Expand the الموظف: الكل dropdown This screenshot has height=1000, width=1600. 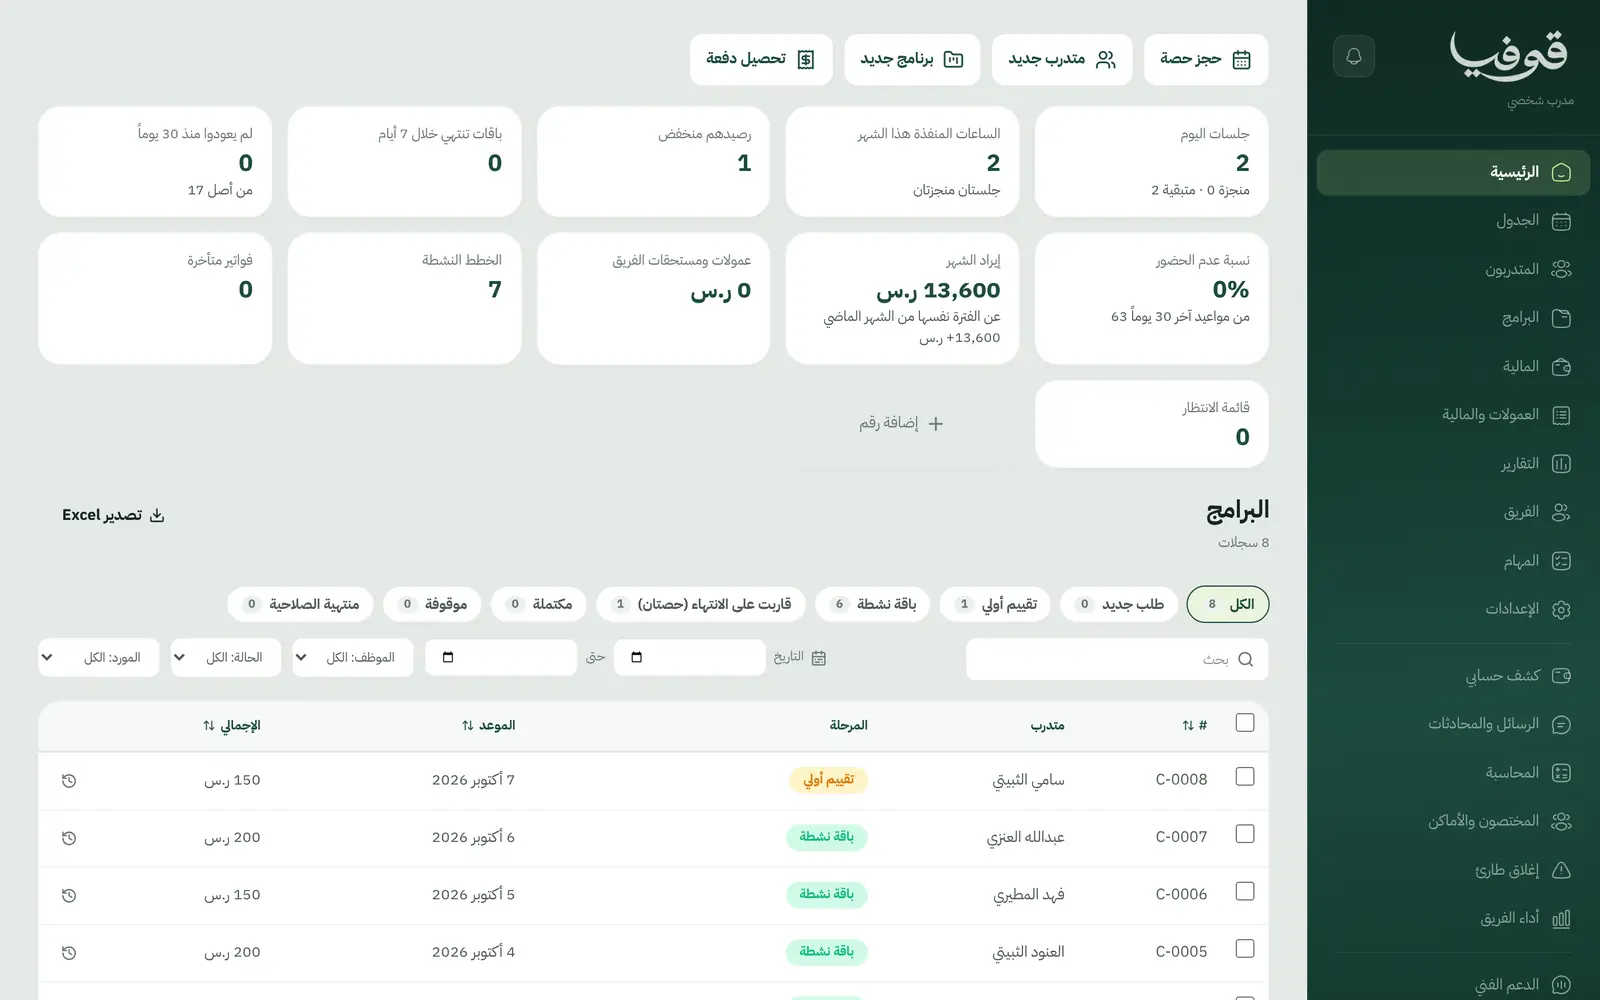(x=353, y=658)
